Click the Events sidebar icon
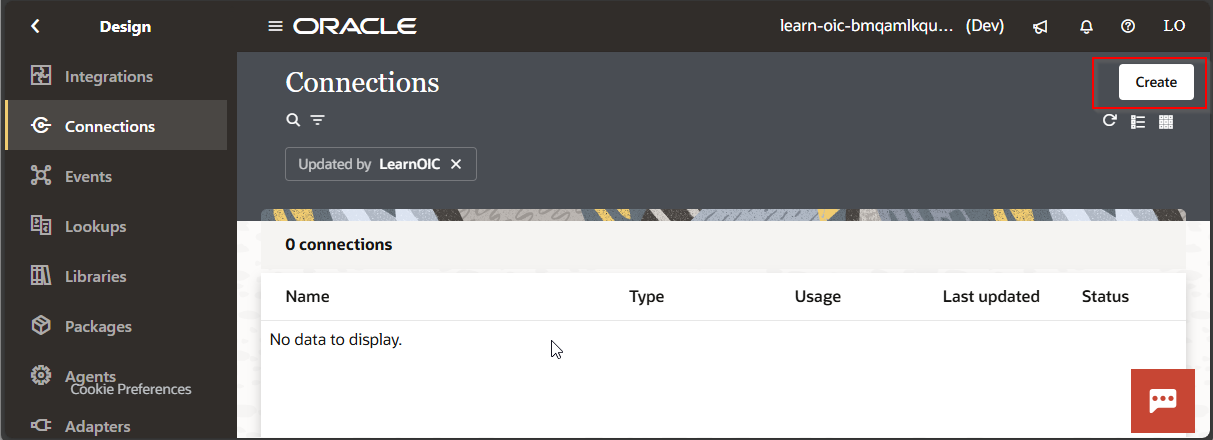The width and height of the screenshot is (1213, 440). point(41,176)
